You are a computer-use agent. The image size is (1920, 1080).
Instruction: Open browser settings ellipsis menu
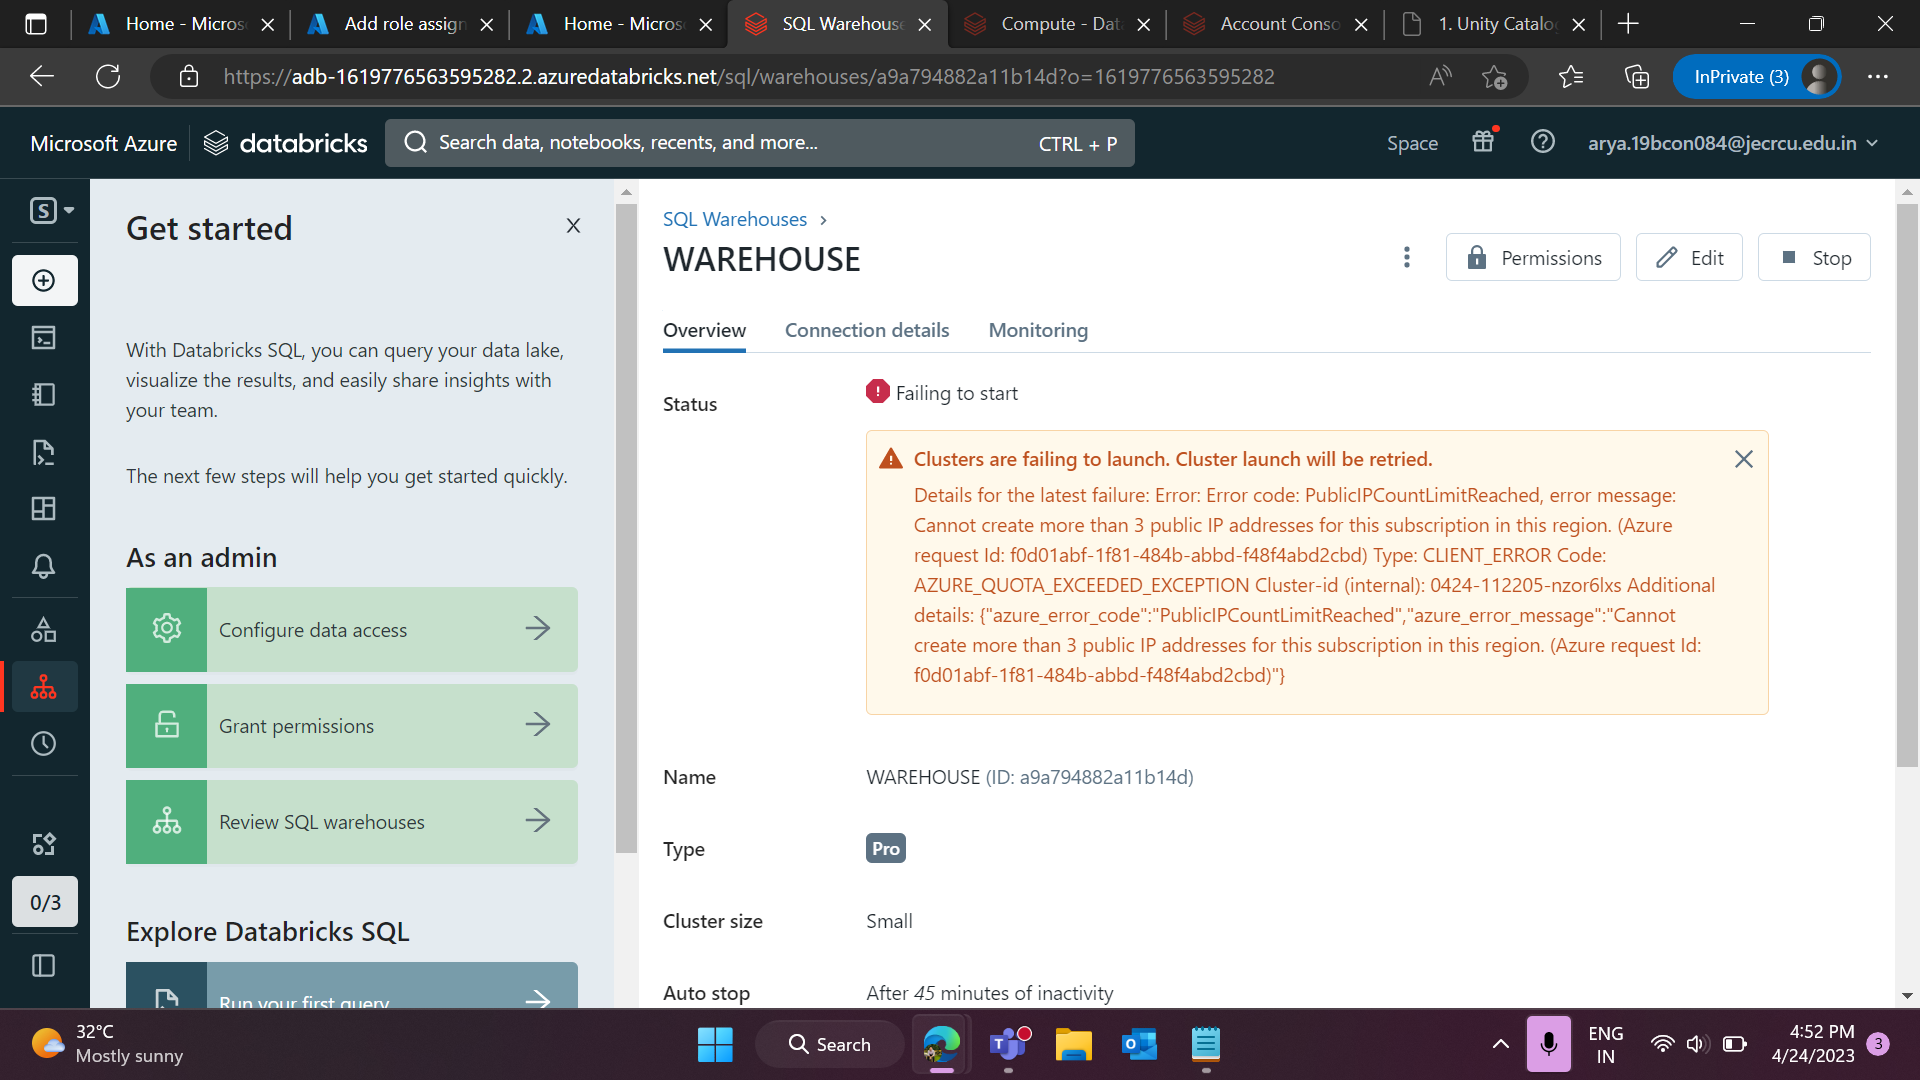[x=1878, y=77]
